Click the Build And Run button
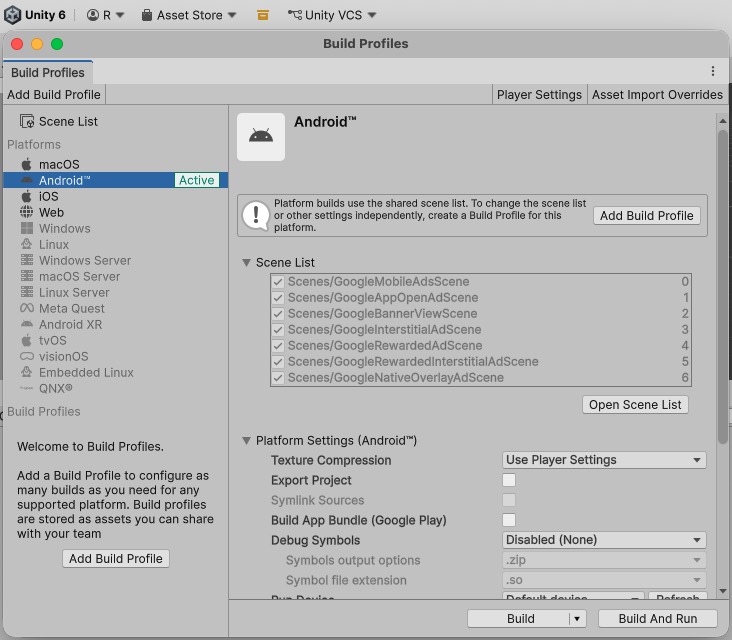 [x=658, y=619]
